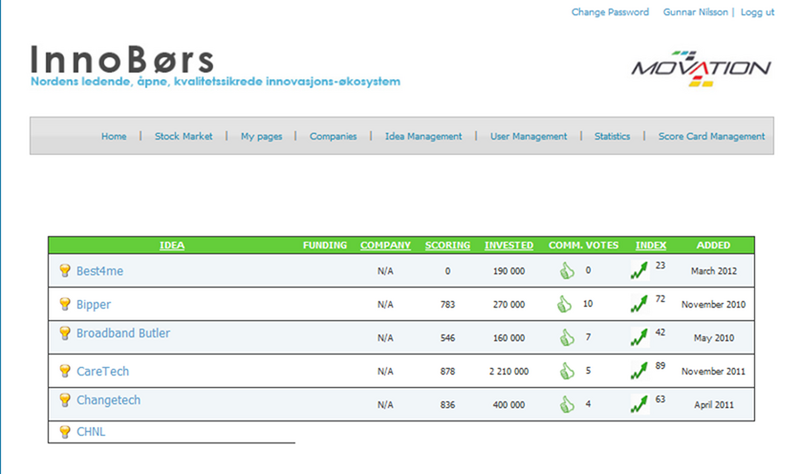This screenshot has width=800, height=474.
Task: Open the Best4me idea
Action: coord(100,271)
